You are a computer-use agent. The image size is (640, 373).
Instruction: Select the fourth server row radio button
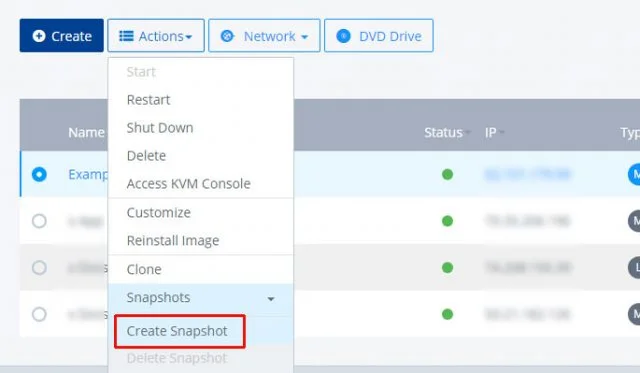tap(39, 314)
